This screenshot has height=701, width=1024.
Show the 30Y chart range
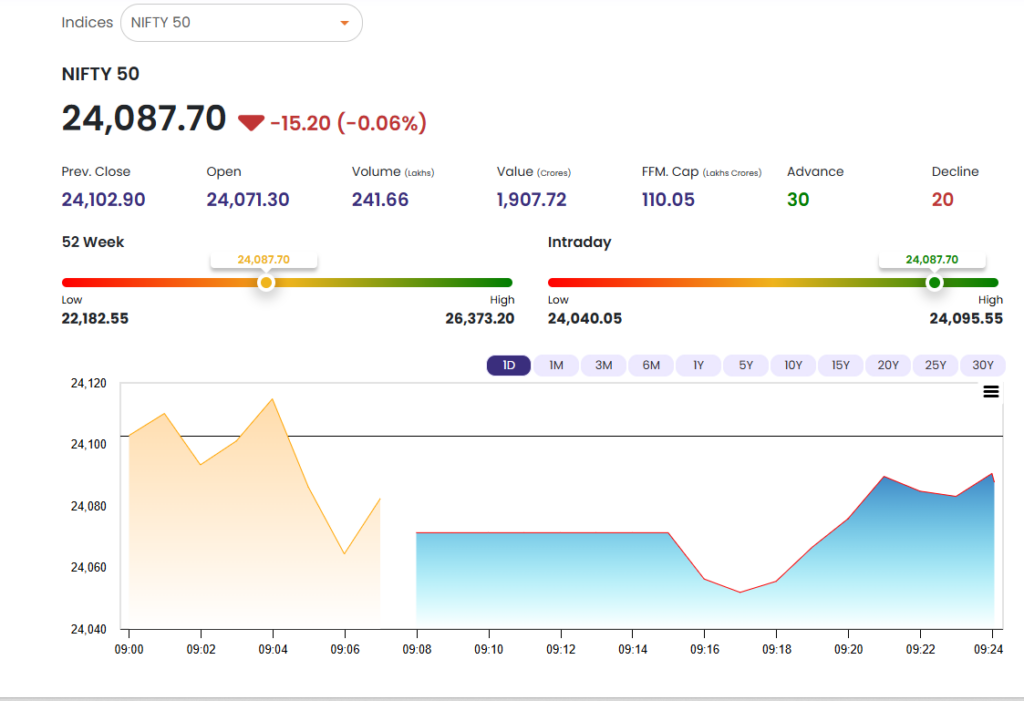tap(983, 365)
